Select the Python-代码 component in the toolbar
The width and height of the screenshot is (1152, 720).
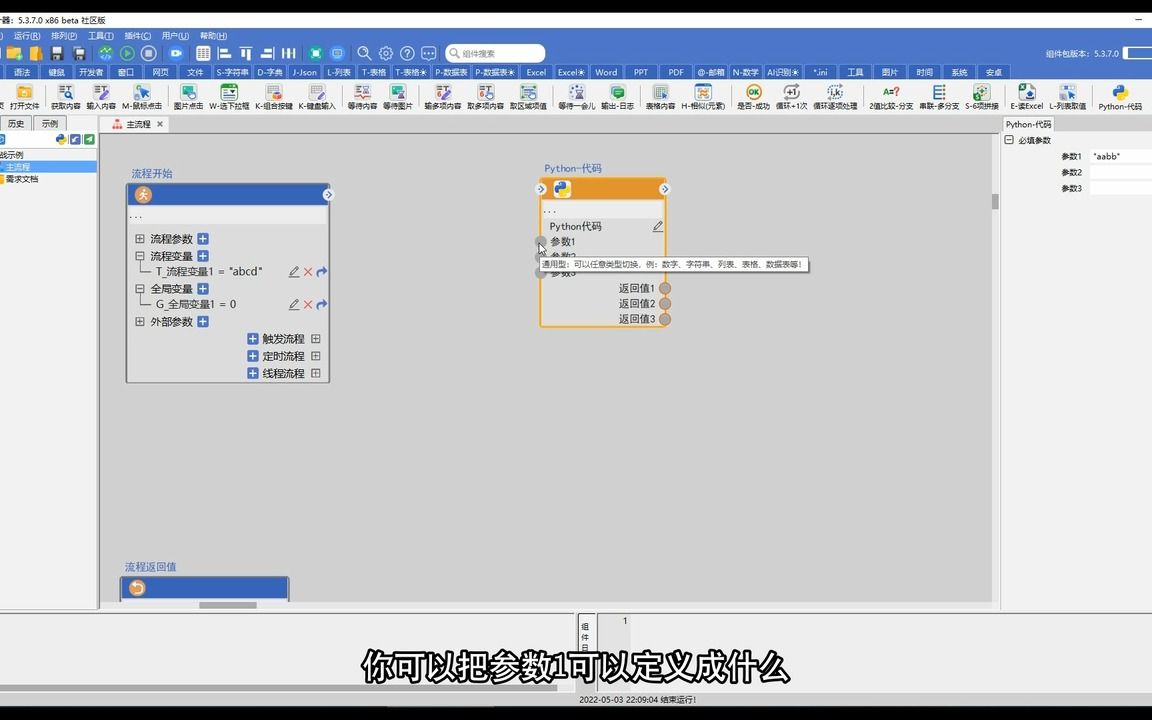pyautogui.click(x=1120, y=95)
